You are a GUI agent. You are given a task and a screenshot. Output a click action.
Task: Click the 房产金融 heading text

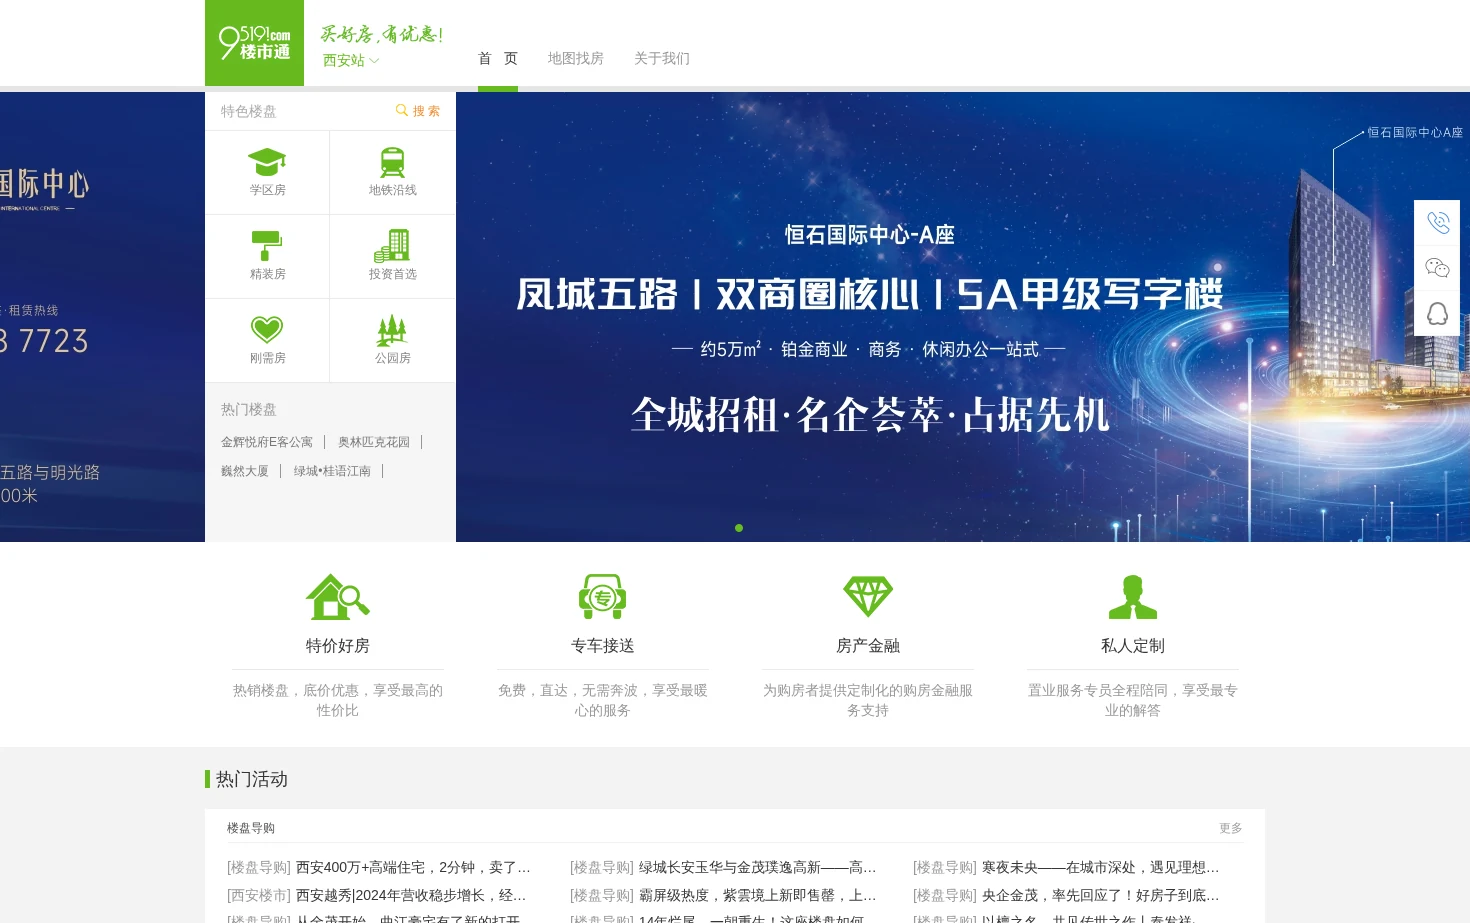(x=868, y=646)
